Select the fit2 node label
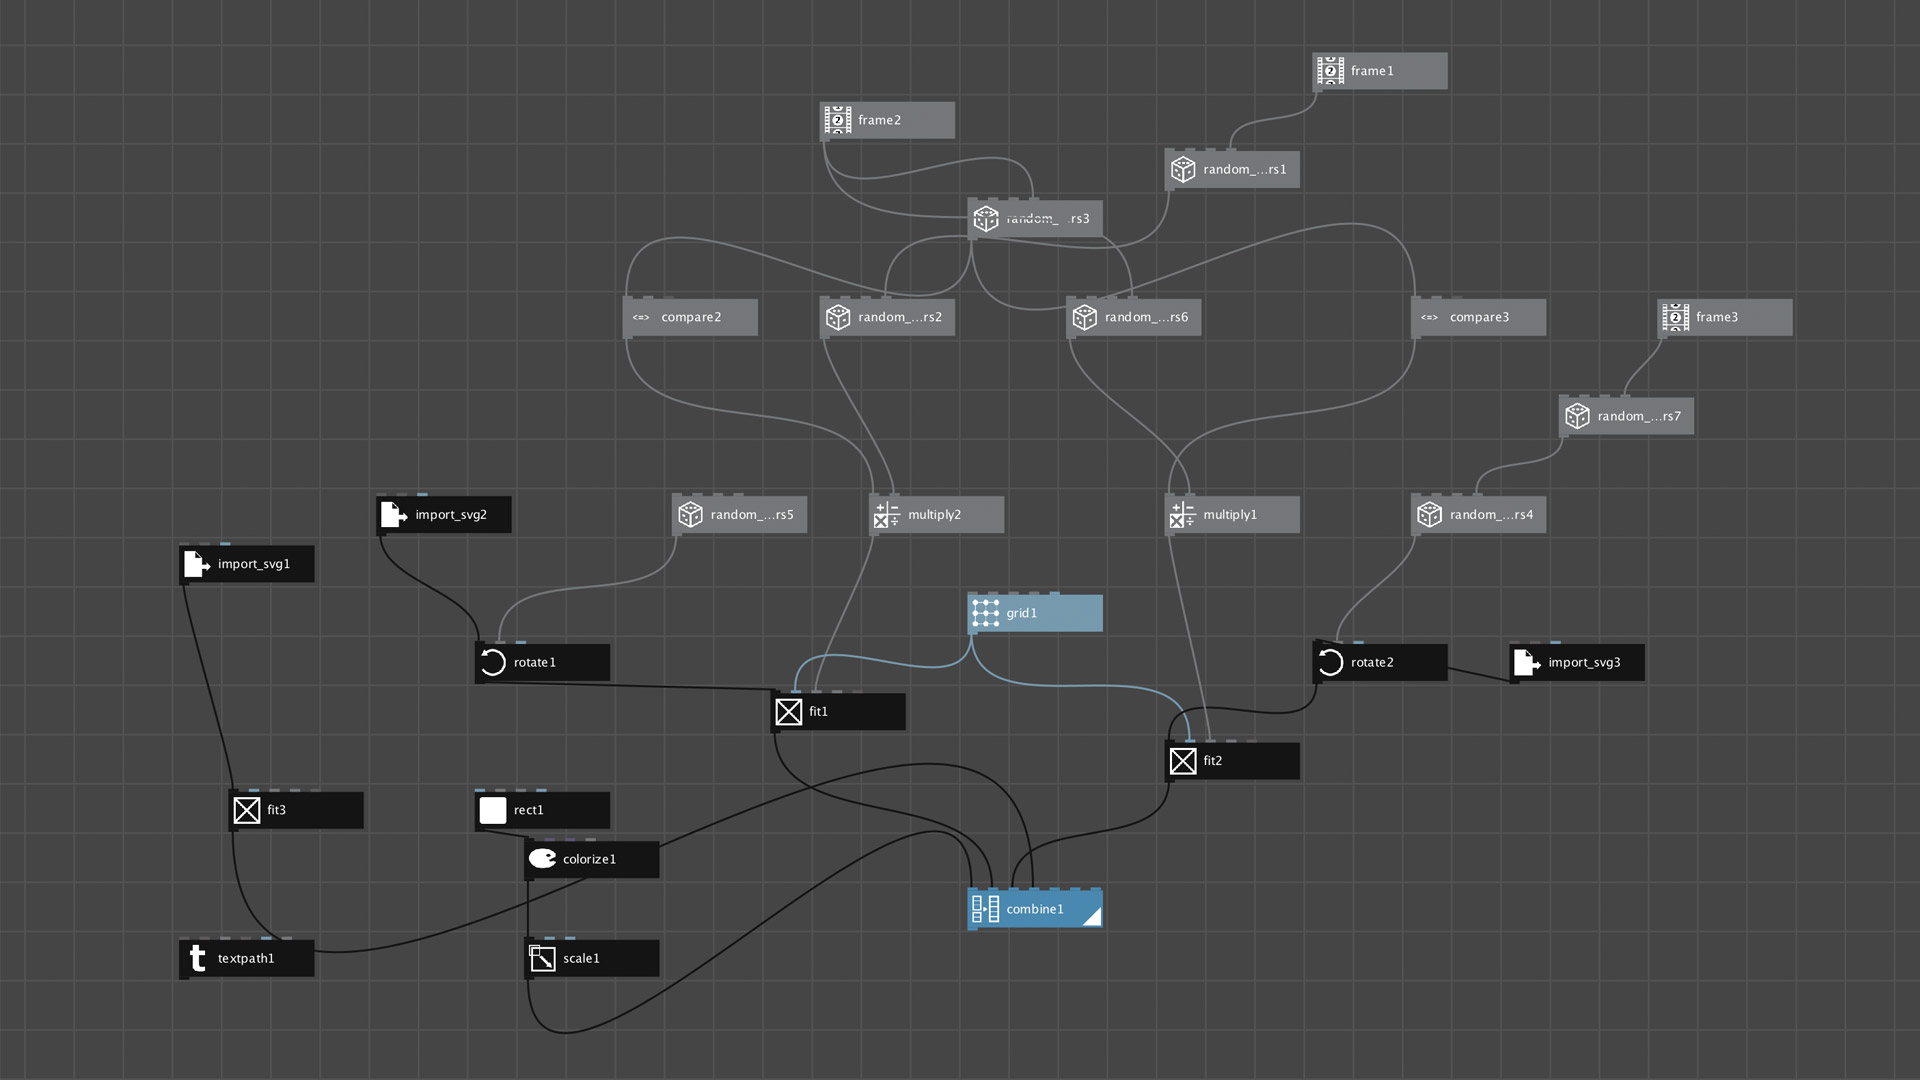This screenshot has width=1920, height=1080. (1213, 761)
